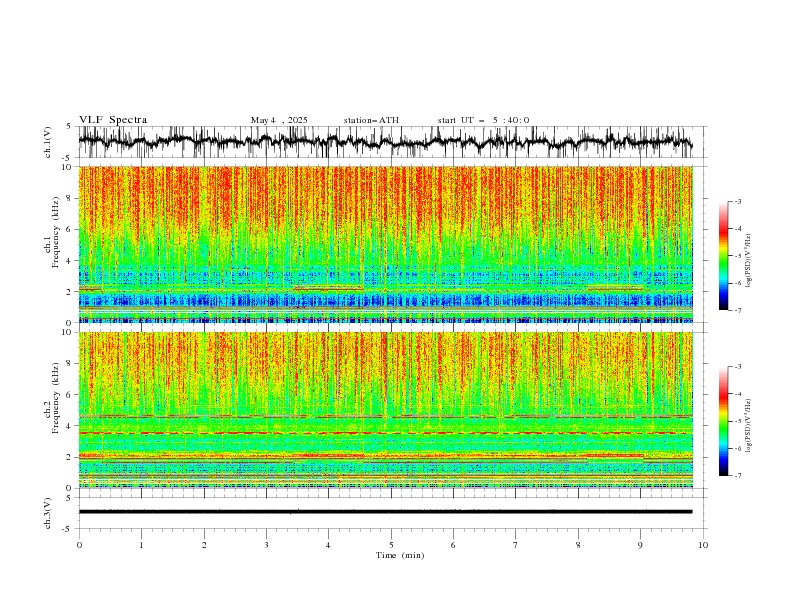This screenshot has height=612, width=792.
Task: Click ch.2 'log(PSD)(V²/Hz)' colorbar label
Action: click(x=748, y=426)
